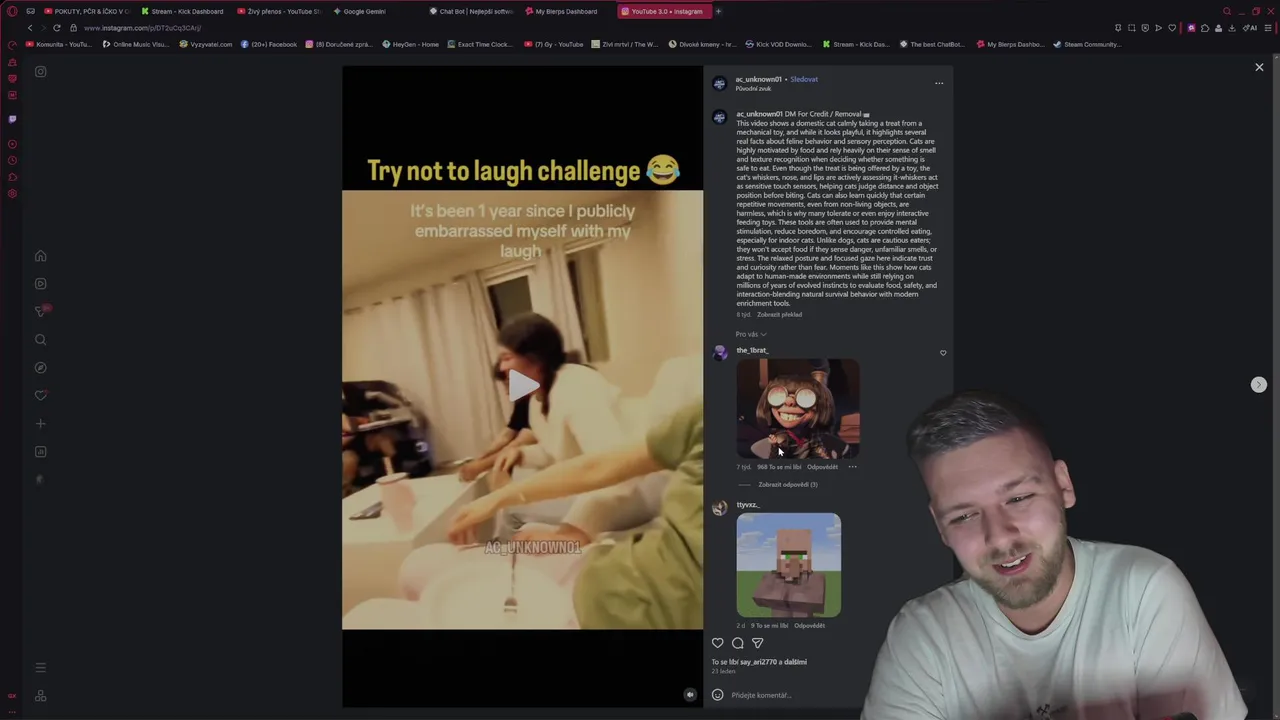1280x720 pixels.
Task: Go to next post with right arrow
Action: [1259, 385]
